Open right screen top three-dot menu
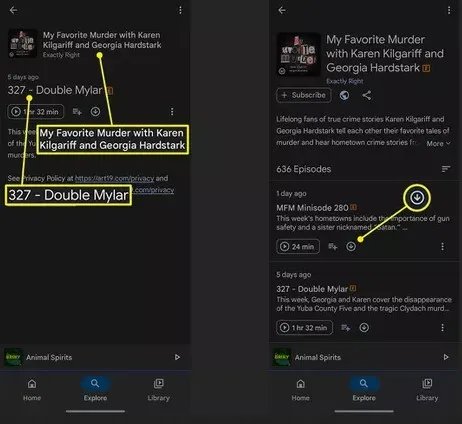The image size is (462, 424). point(449,10)
